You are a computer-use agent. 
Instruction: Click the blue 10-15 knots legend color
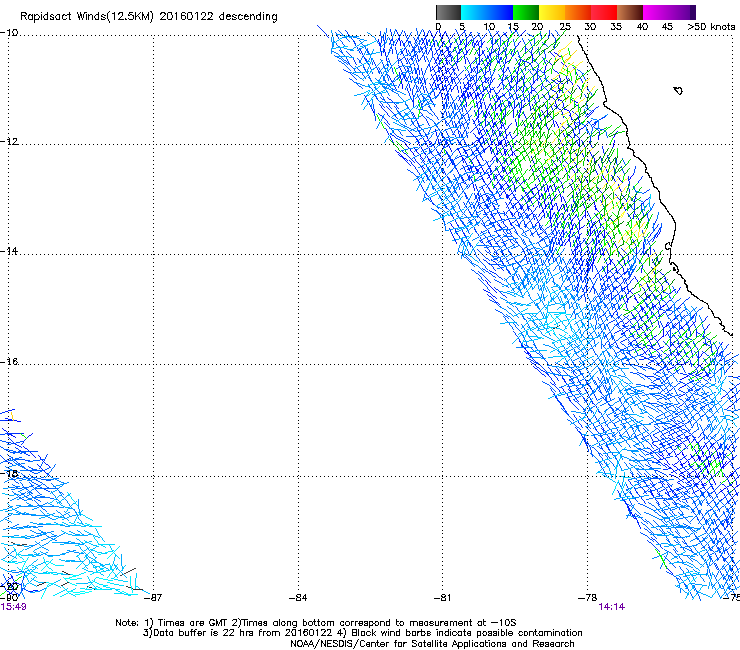point(500,12)
